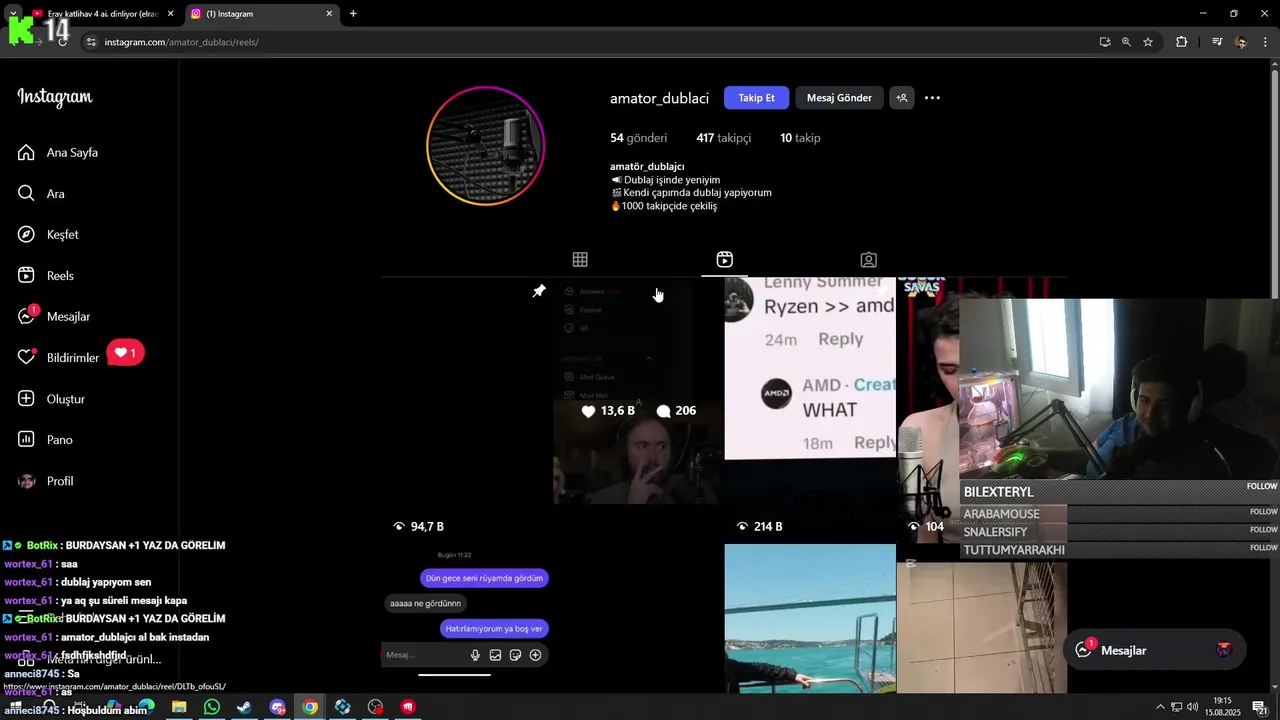Open a new Chrome tab

click(353, 14)
